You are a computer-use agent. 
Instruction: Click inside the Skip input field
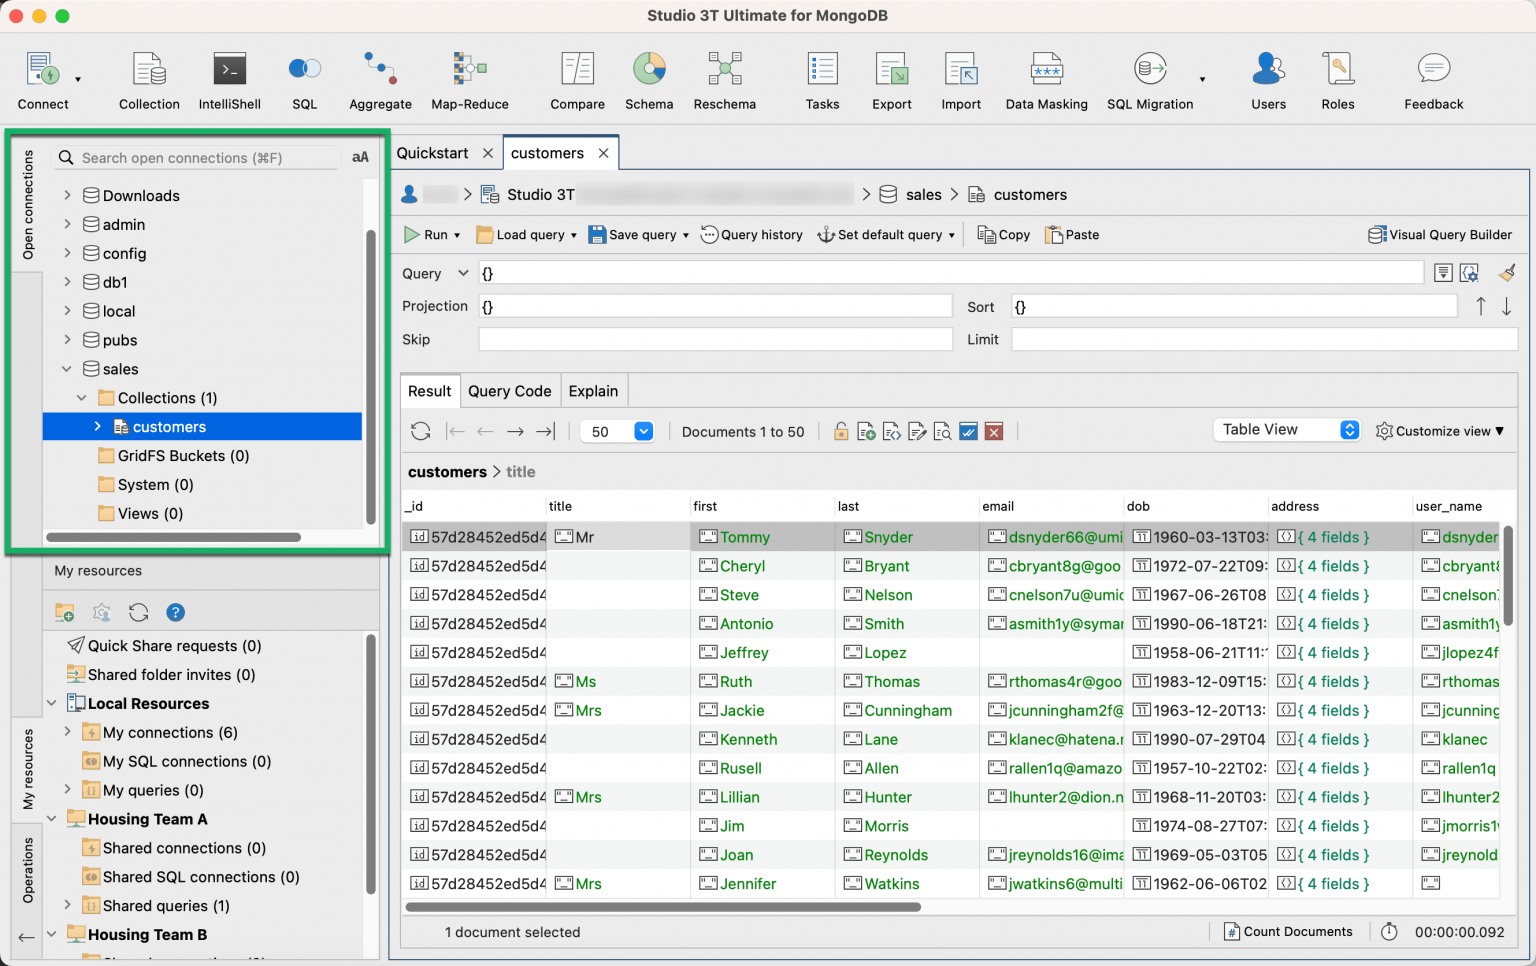715,339
